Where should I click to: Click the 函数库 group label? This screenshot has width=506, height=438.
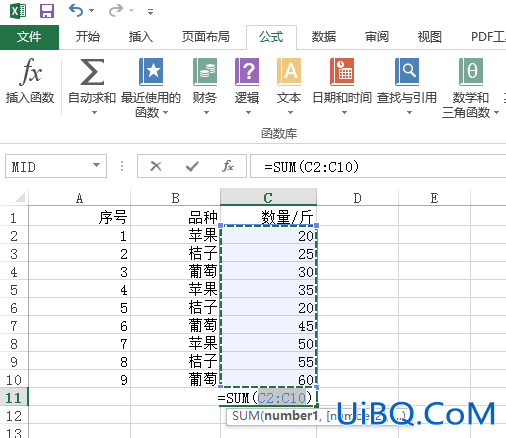[x=279, y=134]
